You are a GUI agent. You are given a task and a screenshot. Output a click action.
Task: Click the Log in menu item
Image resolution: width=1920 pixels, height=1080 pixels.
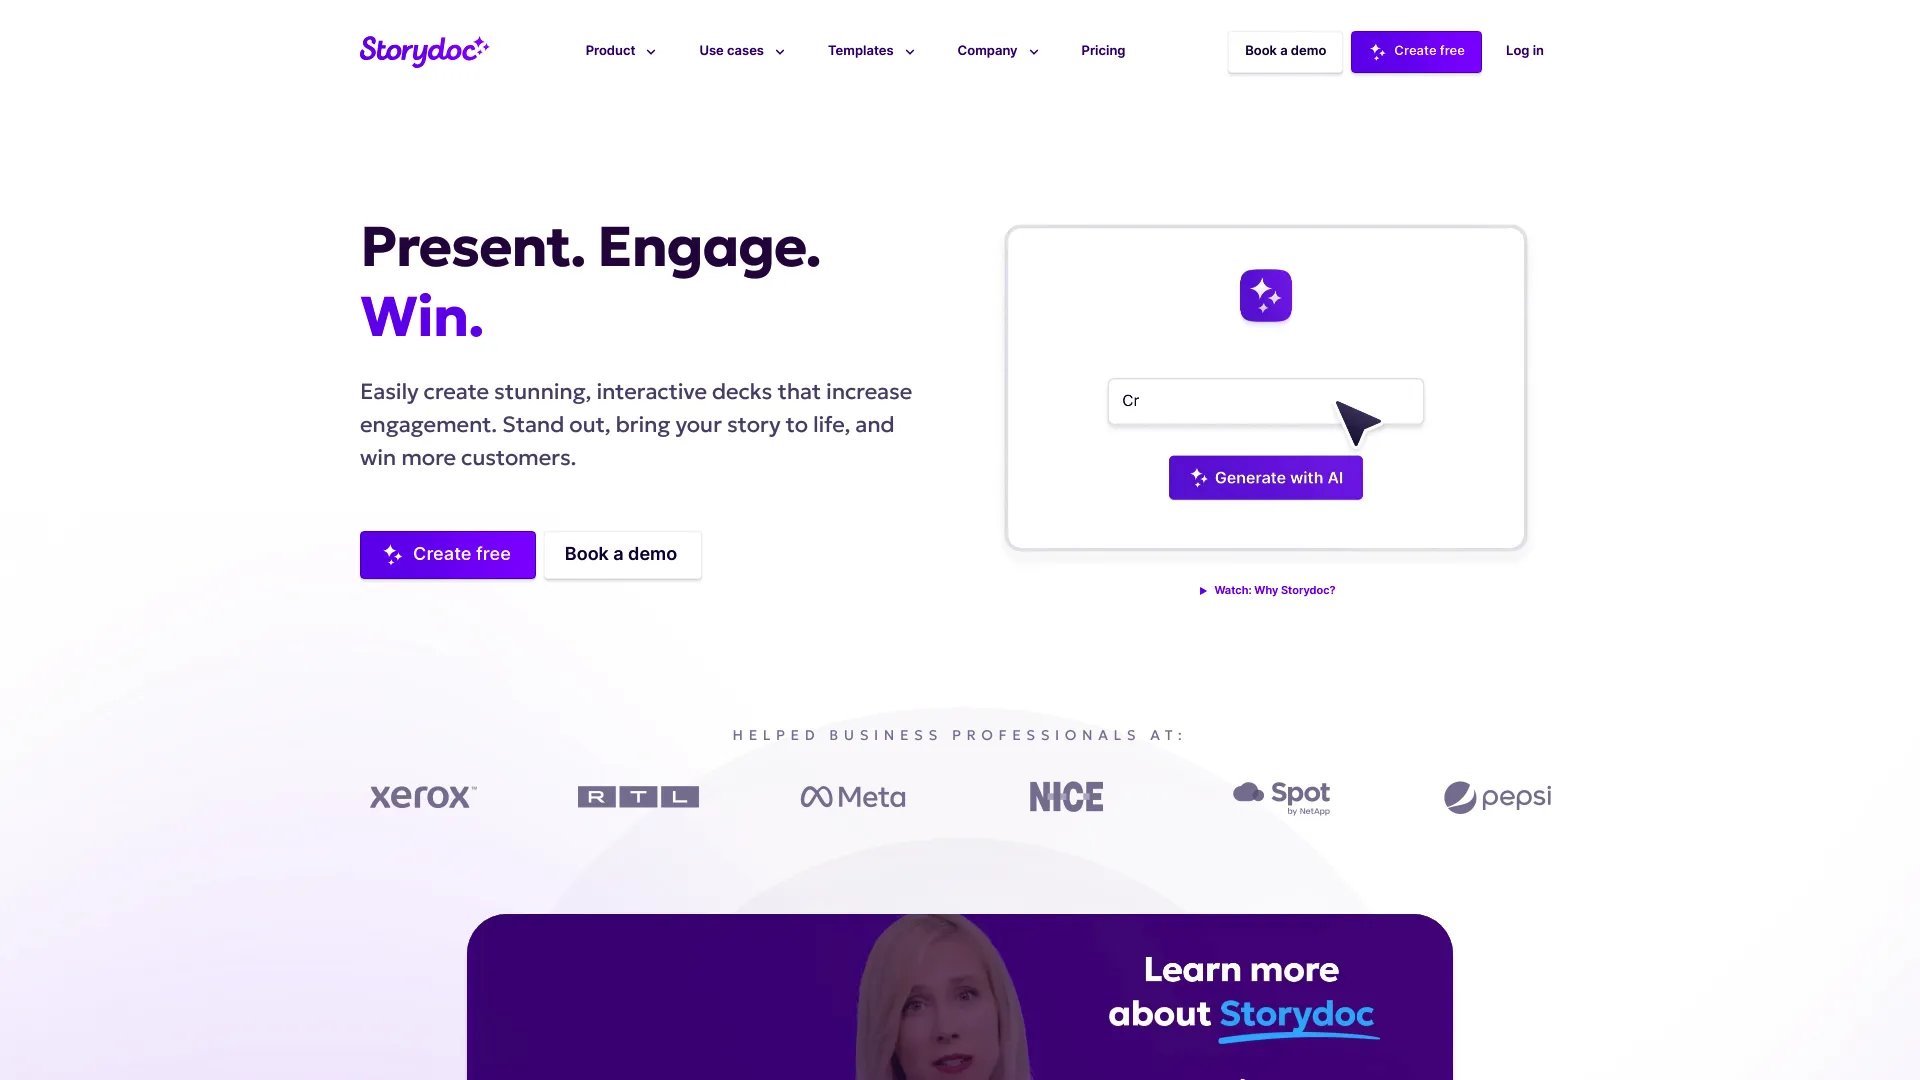pos(1524,51)
